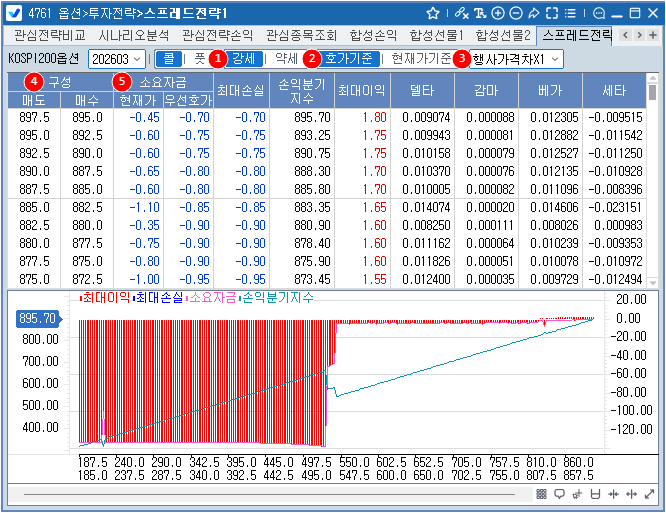Click the table's vertical scrollbar
Image resolution: width=666 pixels, height=513 pixels.
pos(652,180)
